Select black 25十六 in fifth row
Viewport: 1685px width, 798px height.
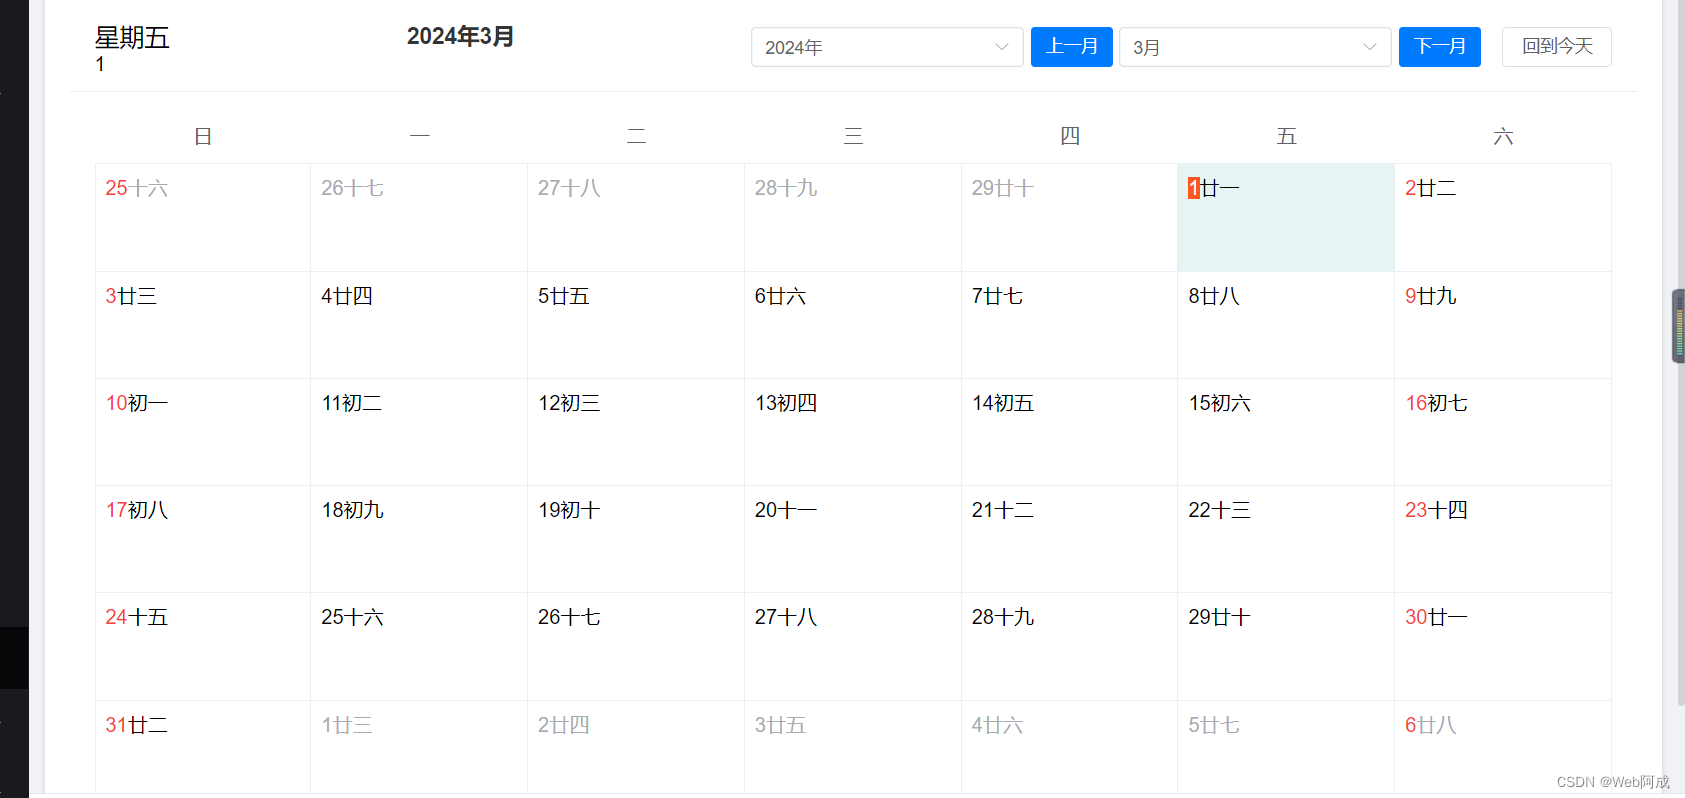tap(419, 646)
